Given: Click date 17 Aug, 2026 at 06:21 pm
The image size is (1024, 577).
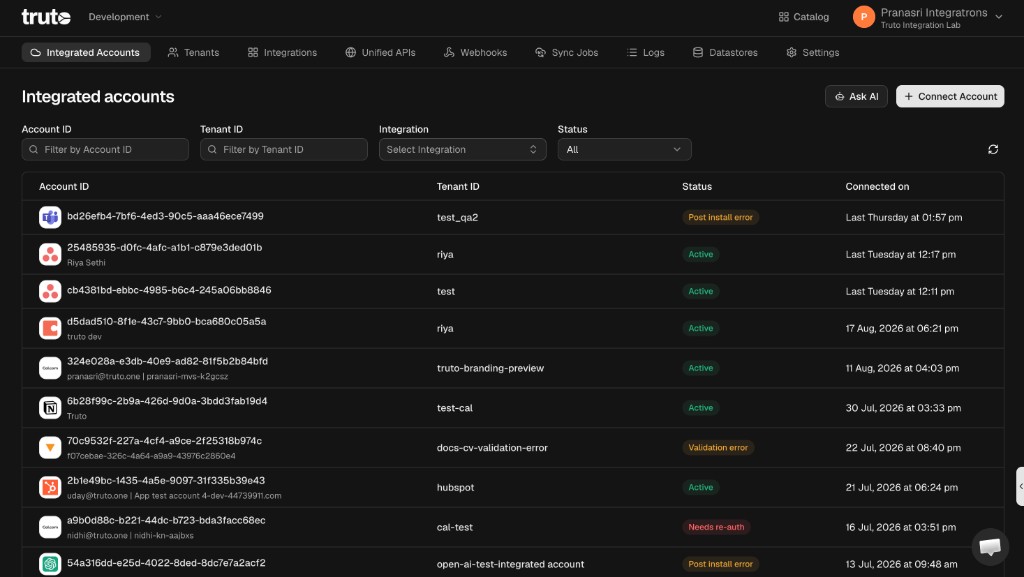Looking at the screenshot, I should (x=902, y=328).
